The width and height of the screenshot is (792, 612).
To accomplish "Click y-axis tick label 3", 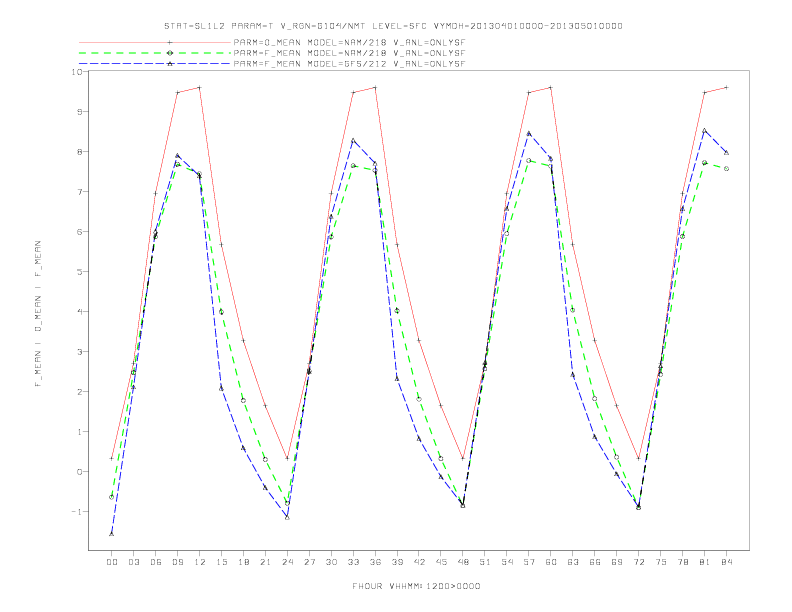I will [79, 351].
